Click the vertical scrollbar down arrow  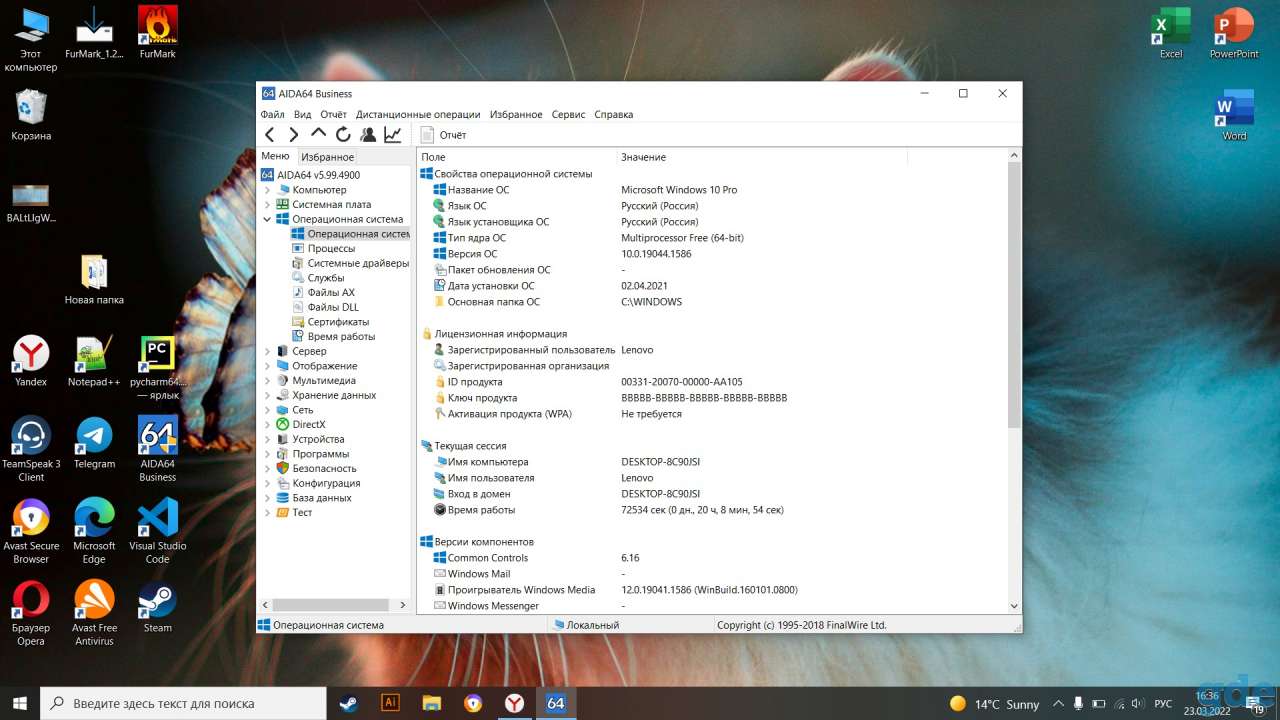(x=1014, y=605)
